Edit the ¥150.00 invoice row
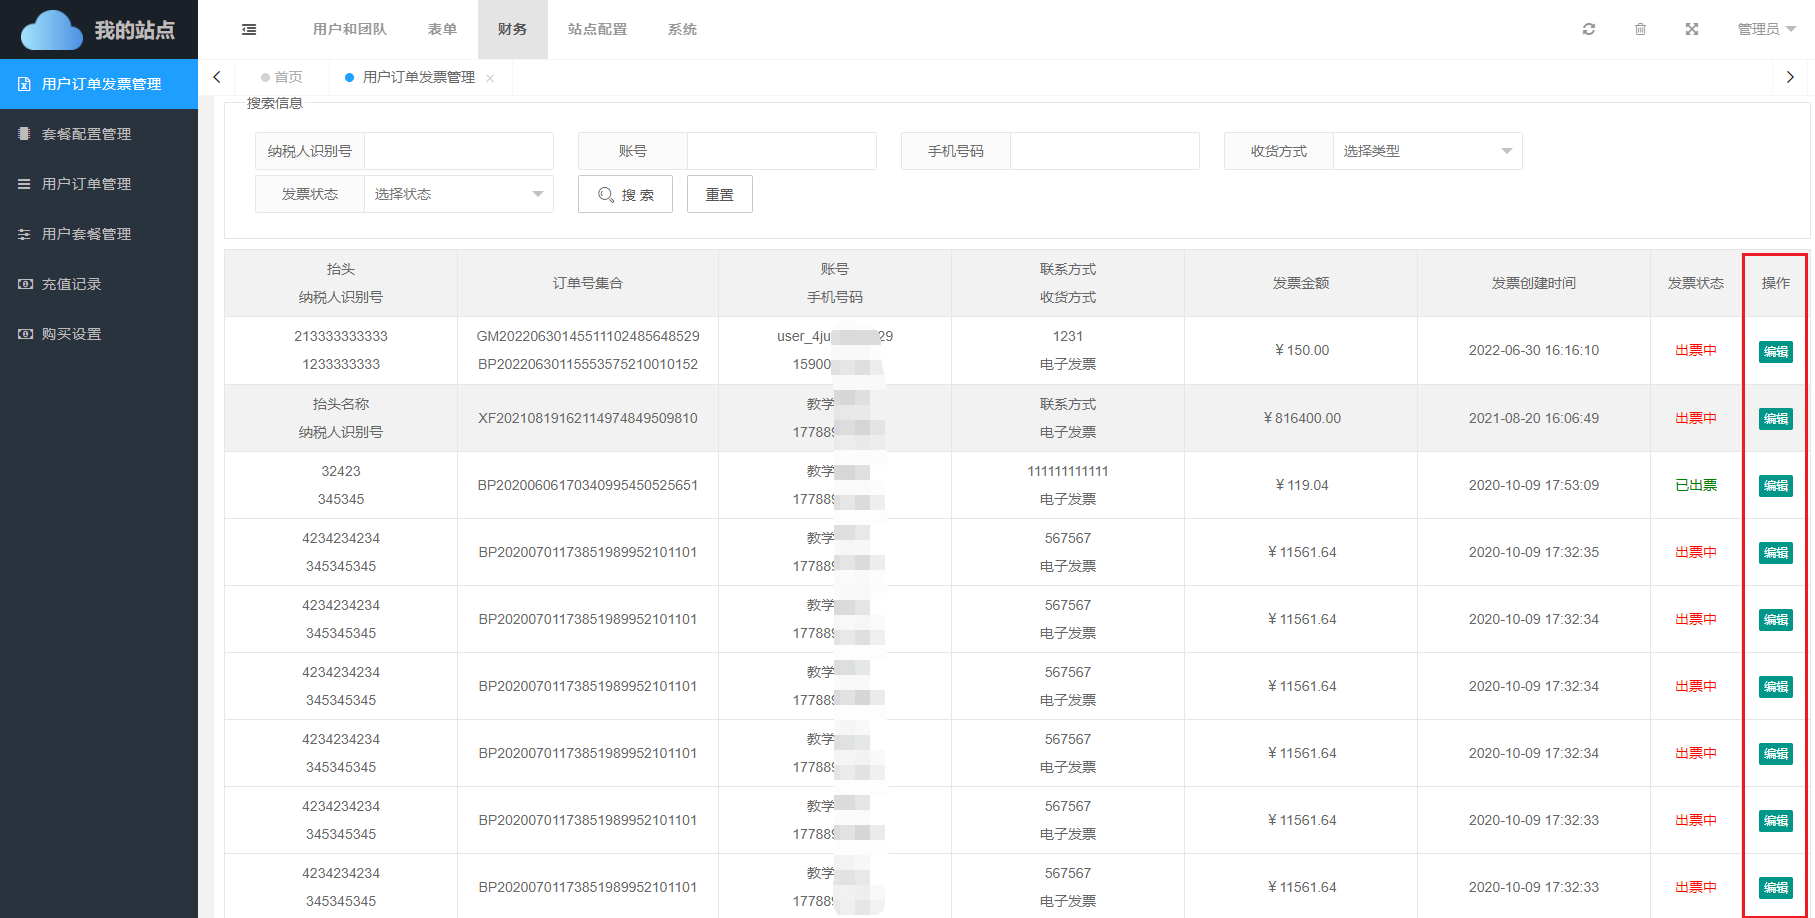The image size is (1815, 918). click(1775, 351)
